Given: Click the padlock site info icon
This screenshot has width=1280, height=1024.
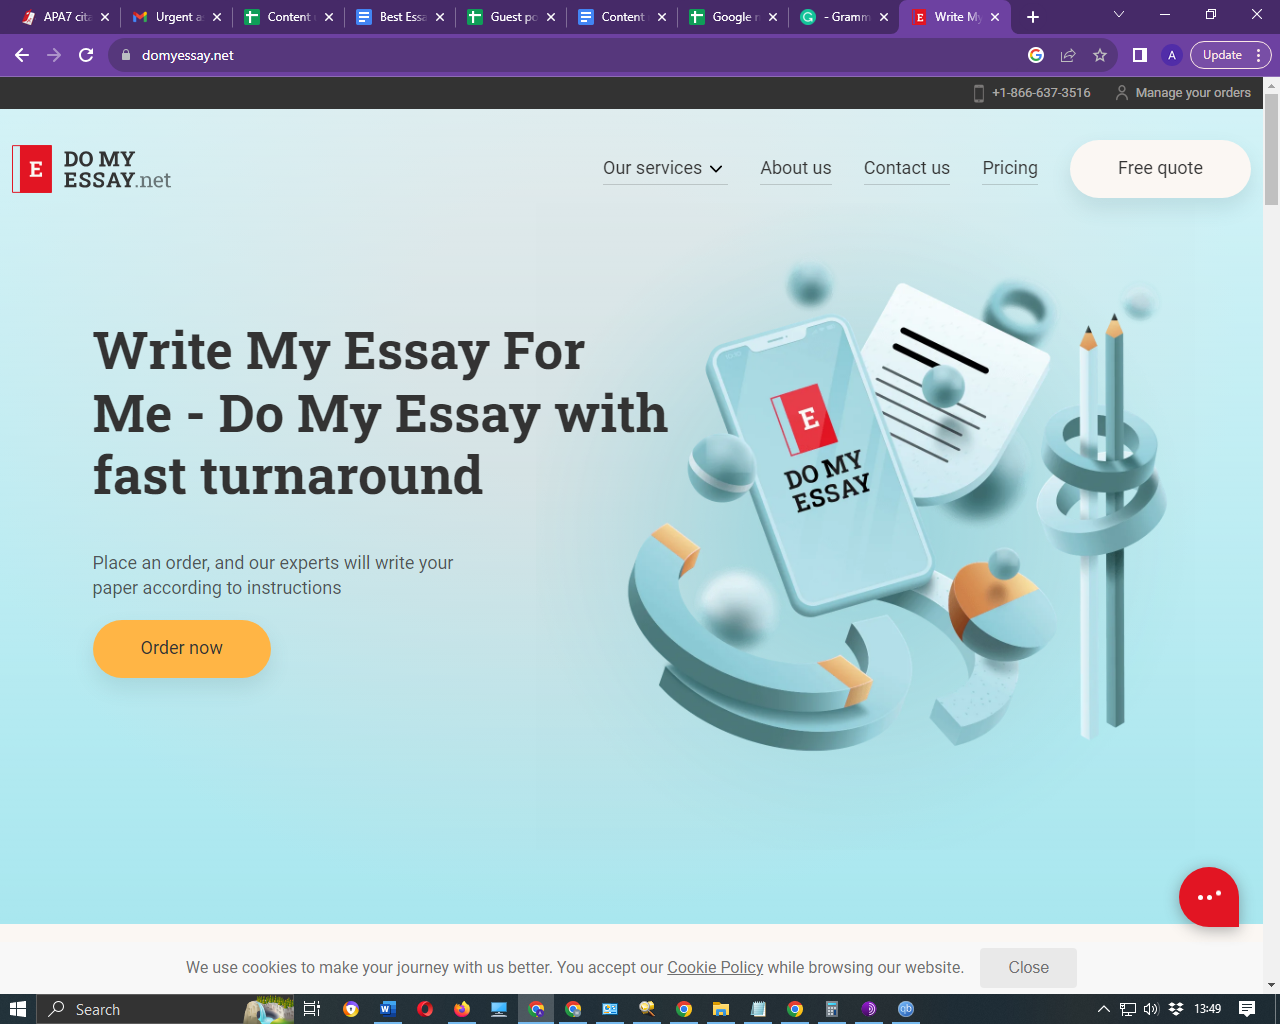Looking at the screenshot, I should point(125,55).
